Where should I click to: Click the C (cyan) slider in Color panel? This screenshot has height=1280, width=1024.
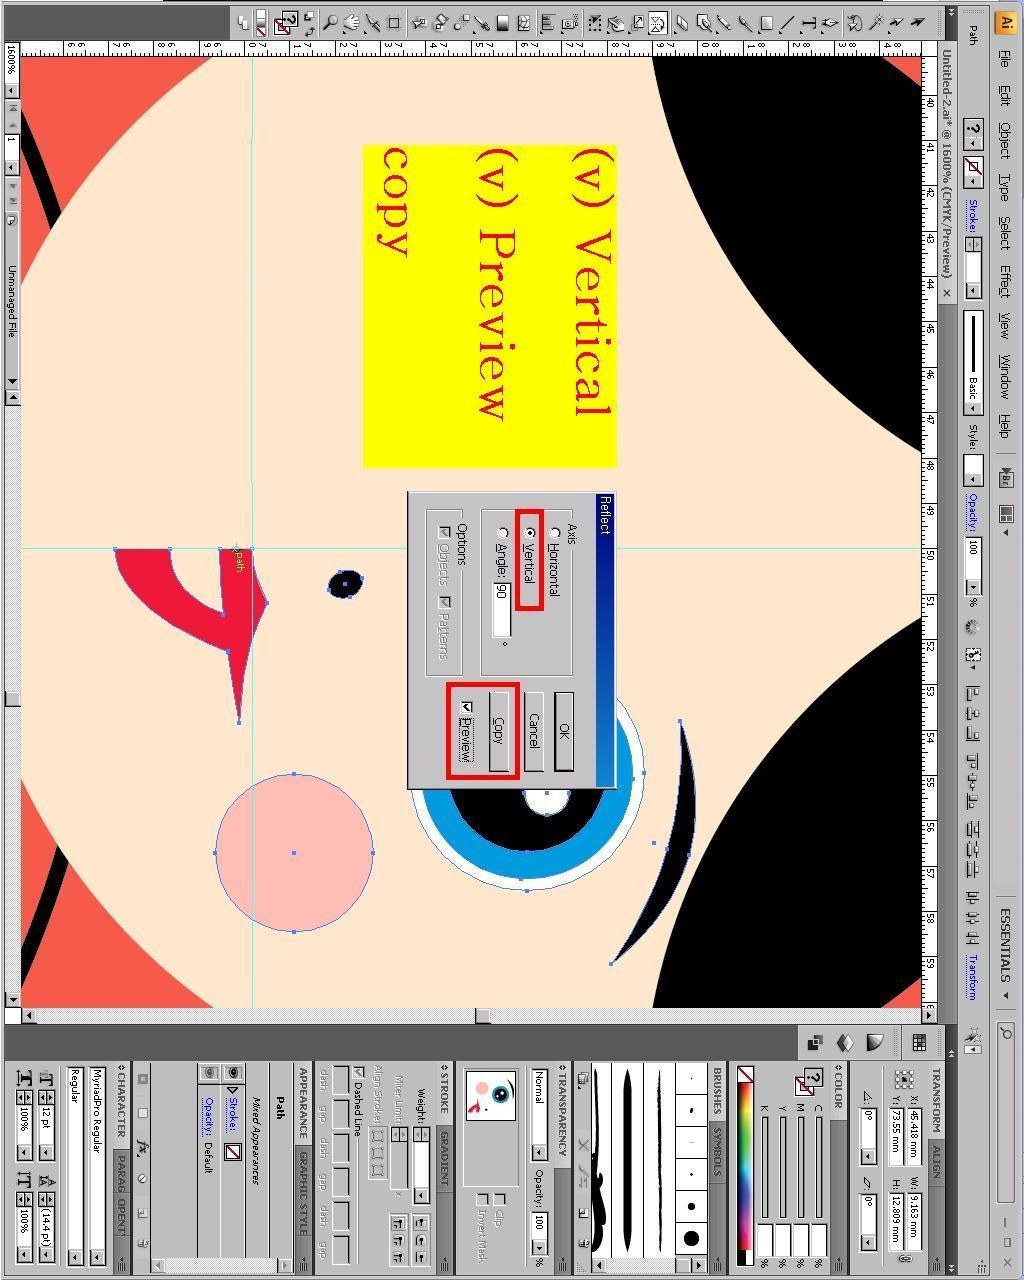click(819, 1167)
